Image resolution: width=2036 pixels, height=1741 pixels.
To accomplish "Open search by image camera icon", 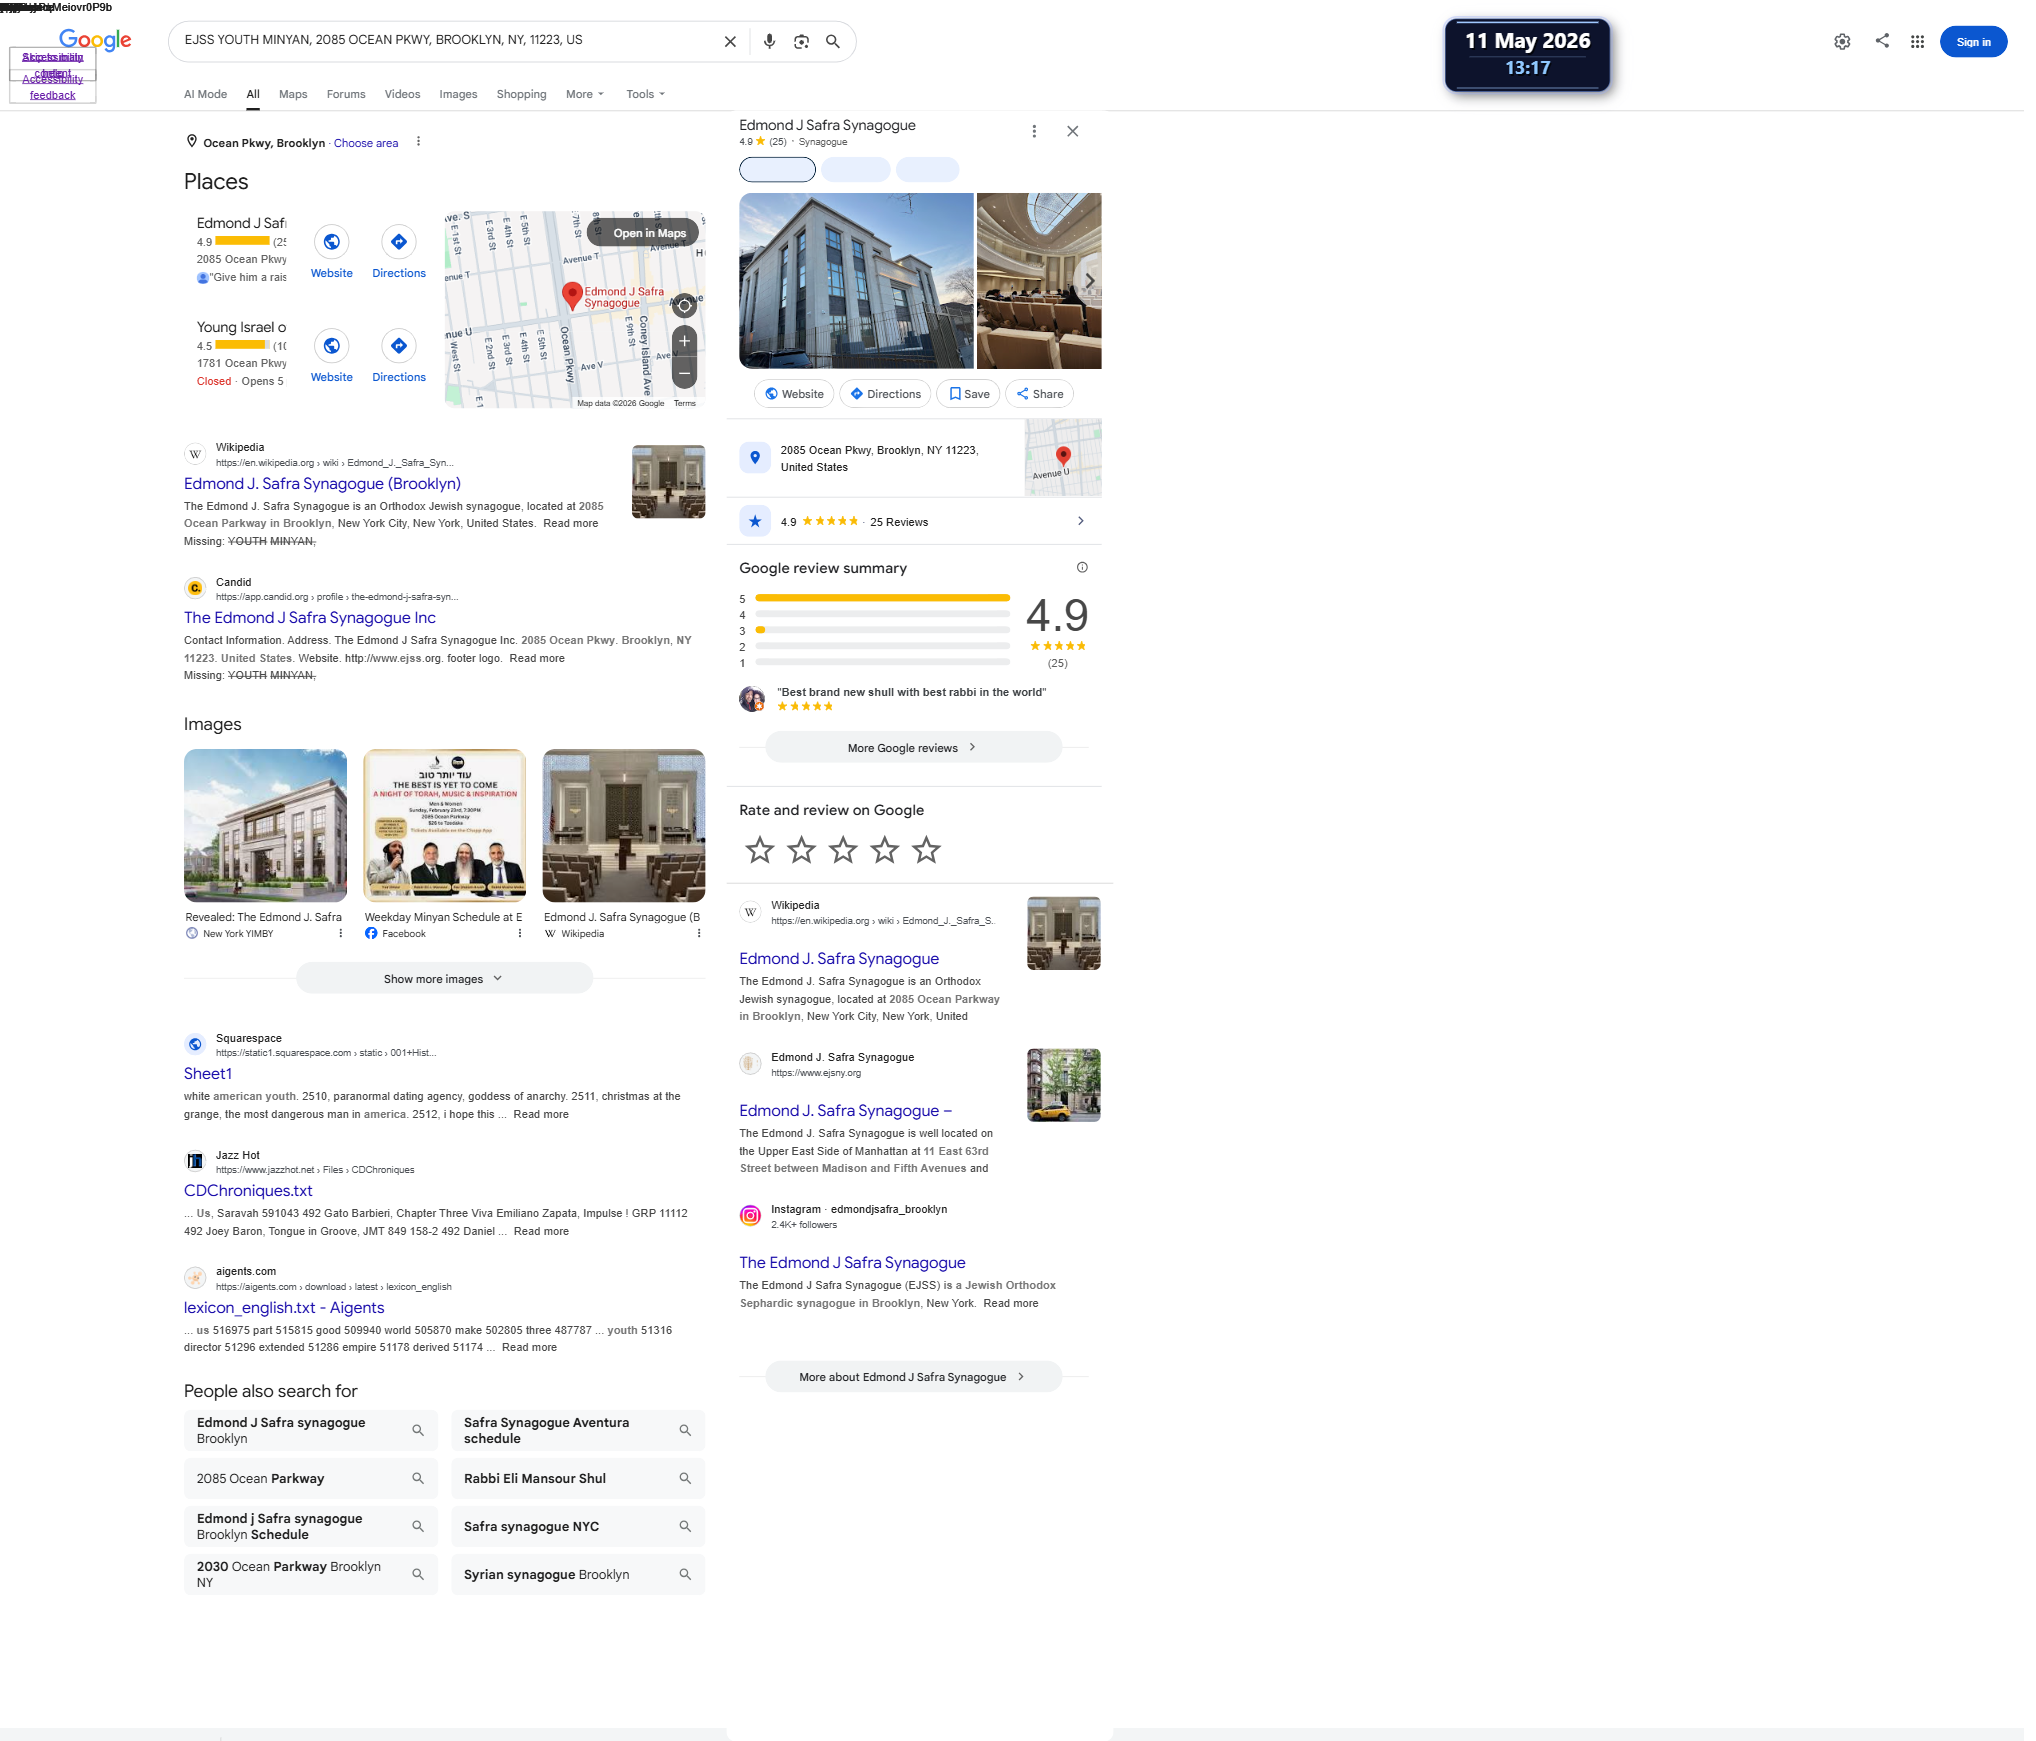I will point(801,42).
